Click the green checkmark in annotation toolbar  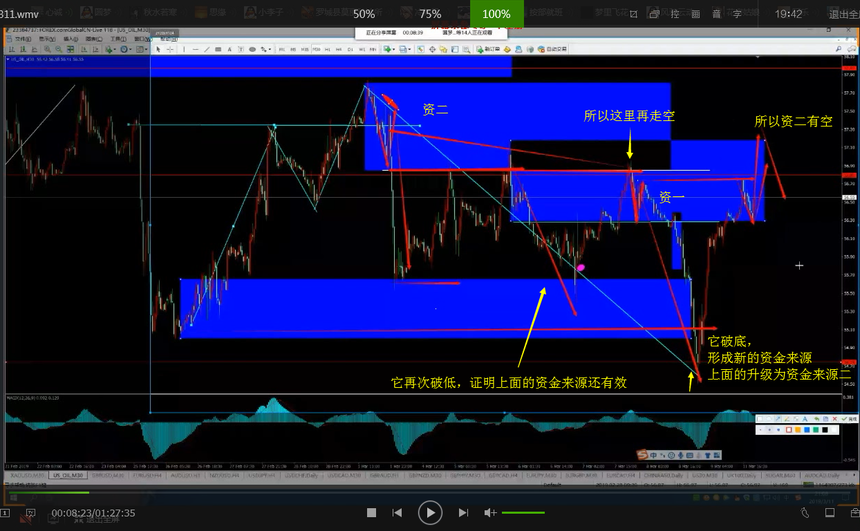(x=844, y=419)
